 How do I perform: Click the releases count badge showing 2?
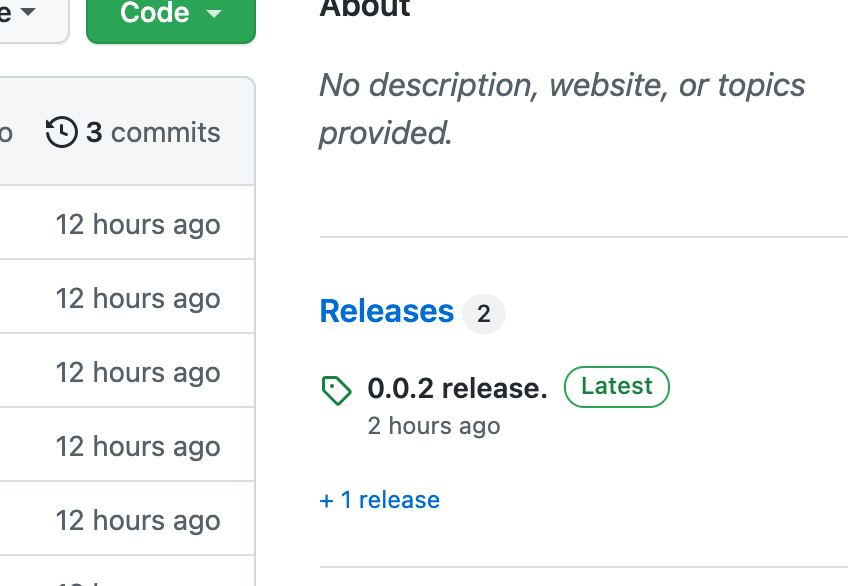tap(484, 314)
